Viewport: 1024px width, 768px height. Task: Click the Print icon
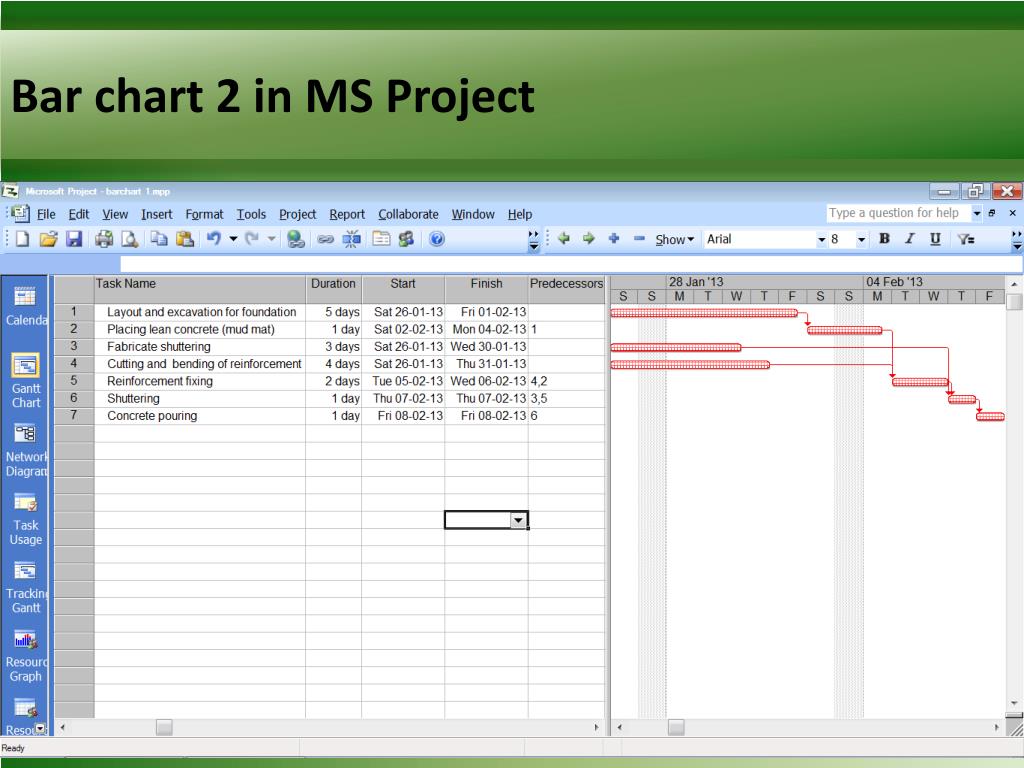[x=103, y=239]
